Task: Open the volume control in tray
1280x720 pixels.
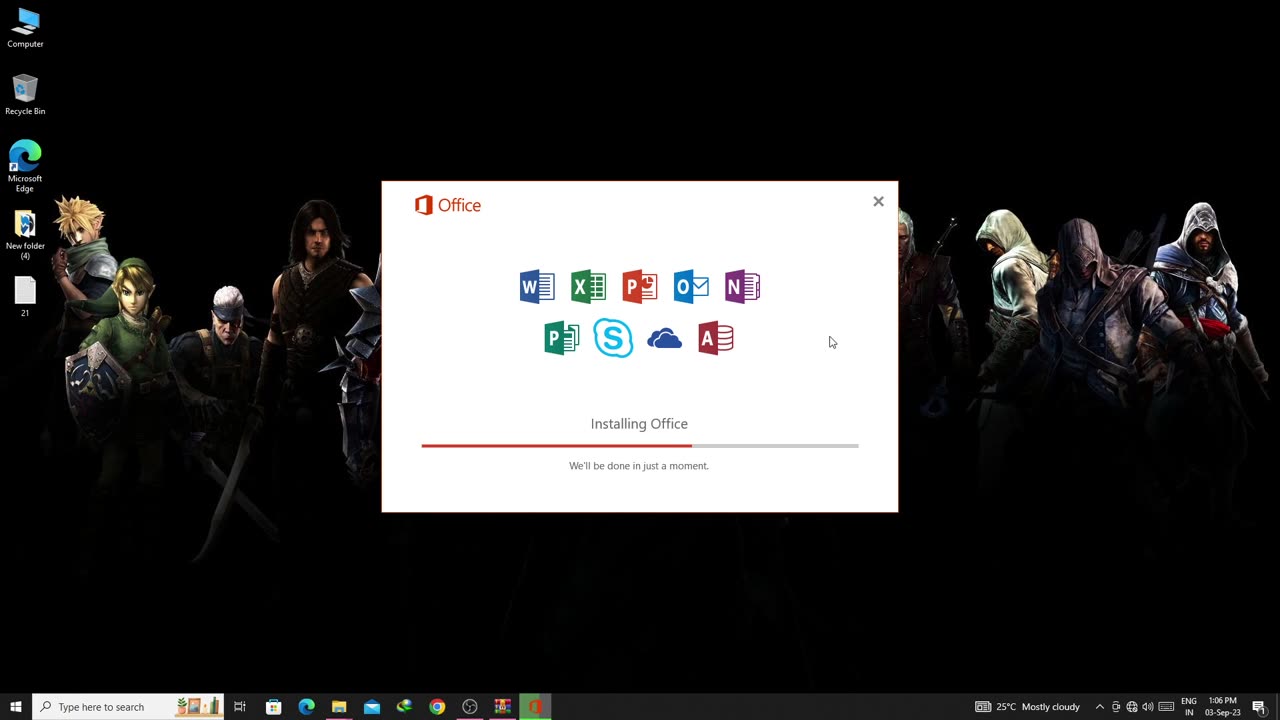Action: (x=1148, y=707)
